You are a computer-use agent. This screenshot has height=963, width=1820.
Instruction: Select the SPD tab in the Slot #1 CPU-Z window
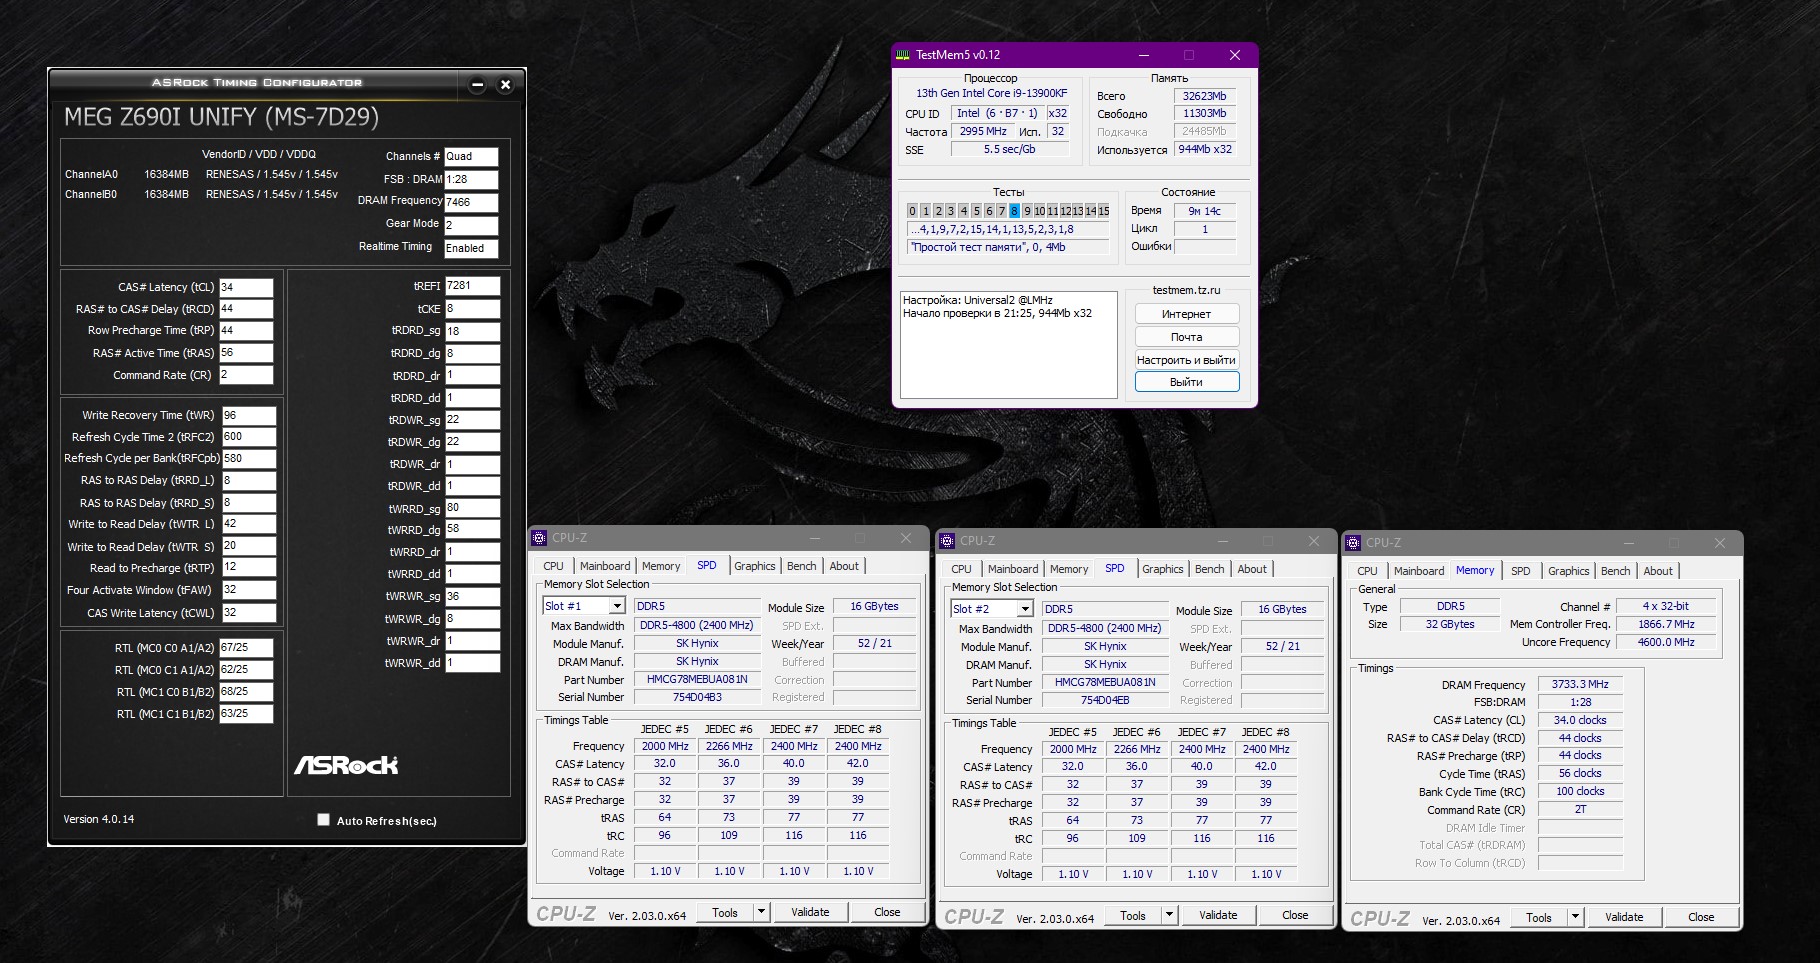(x=707, y=565)
